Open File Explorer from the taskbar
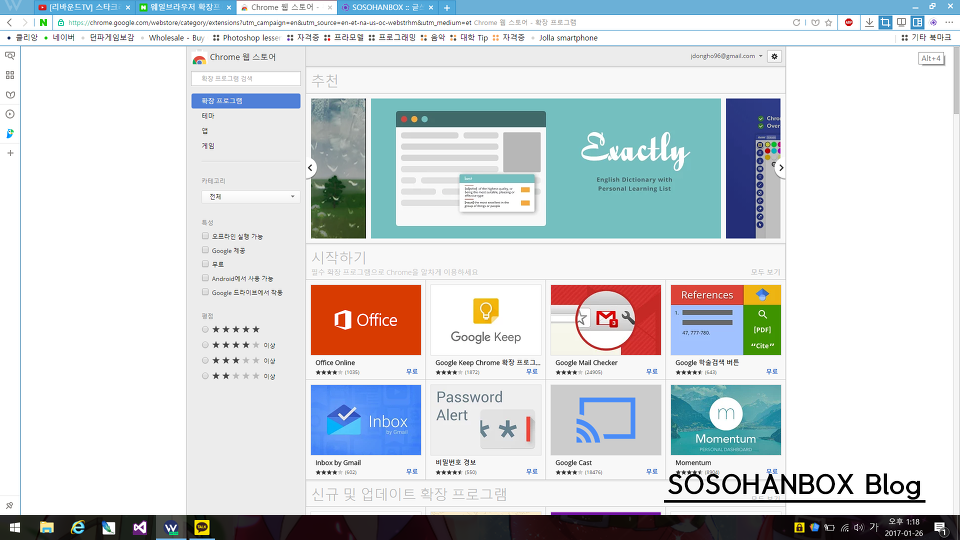This screenshot has height=540, width=960. pos(47,527)
